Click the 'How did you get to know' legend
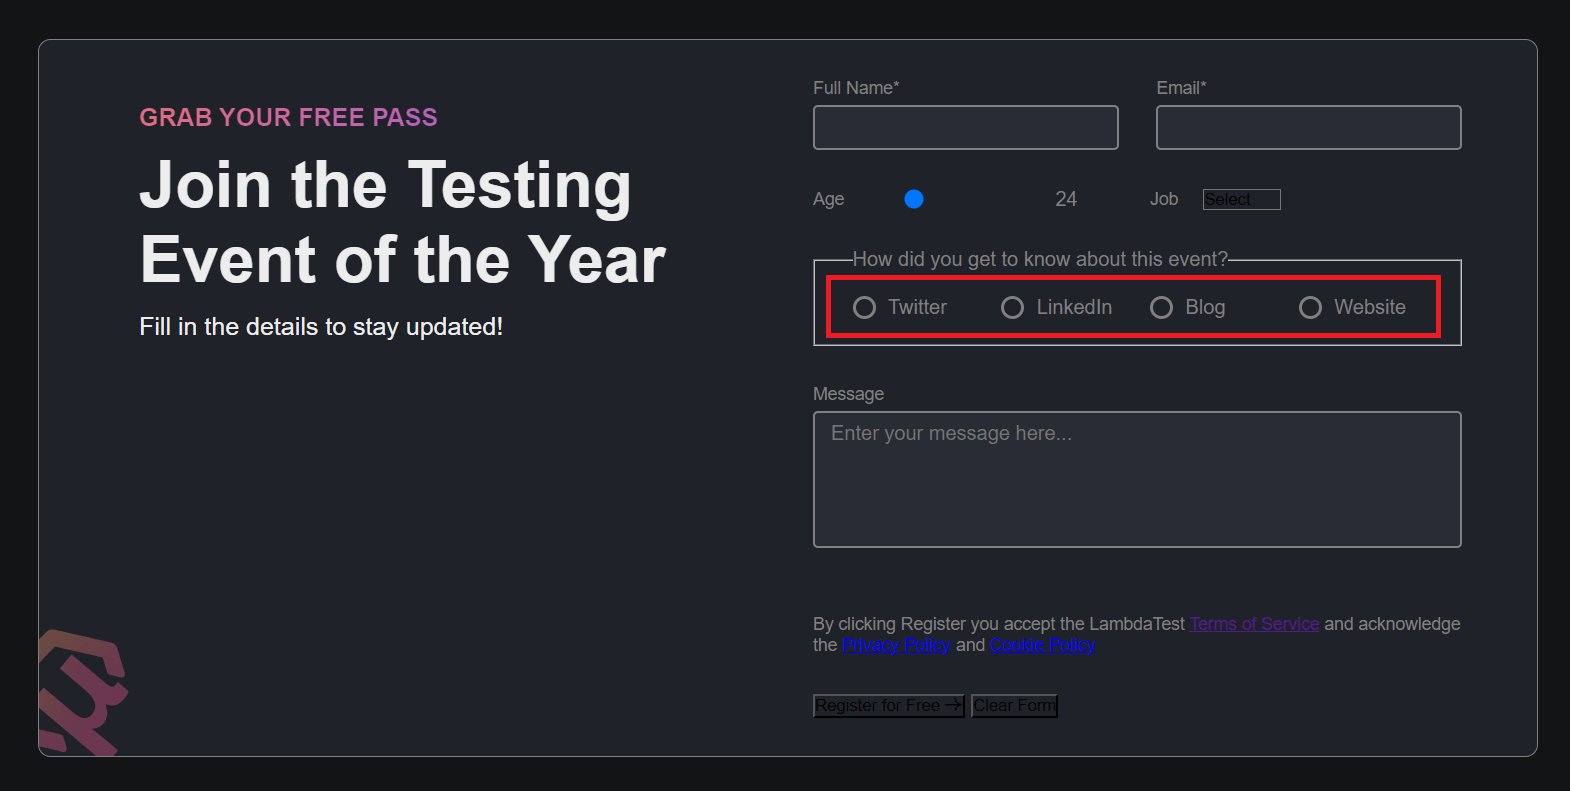This screenshot has width=1570, height=791. (x=1040, y=260)
